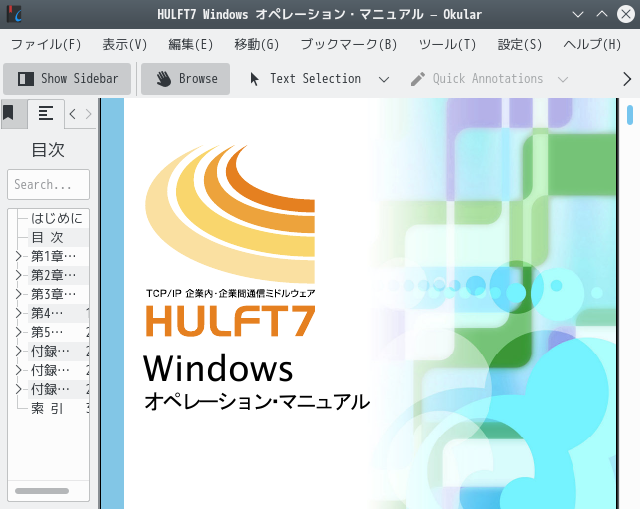Select the Text Selection tool
This screenshot has height=509, width=640.
tap(305, 79)
